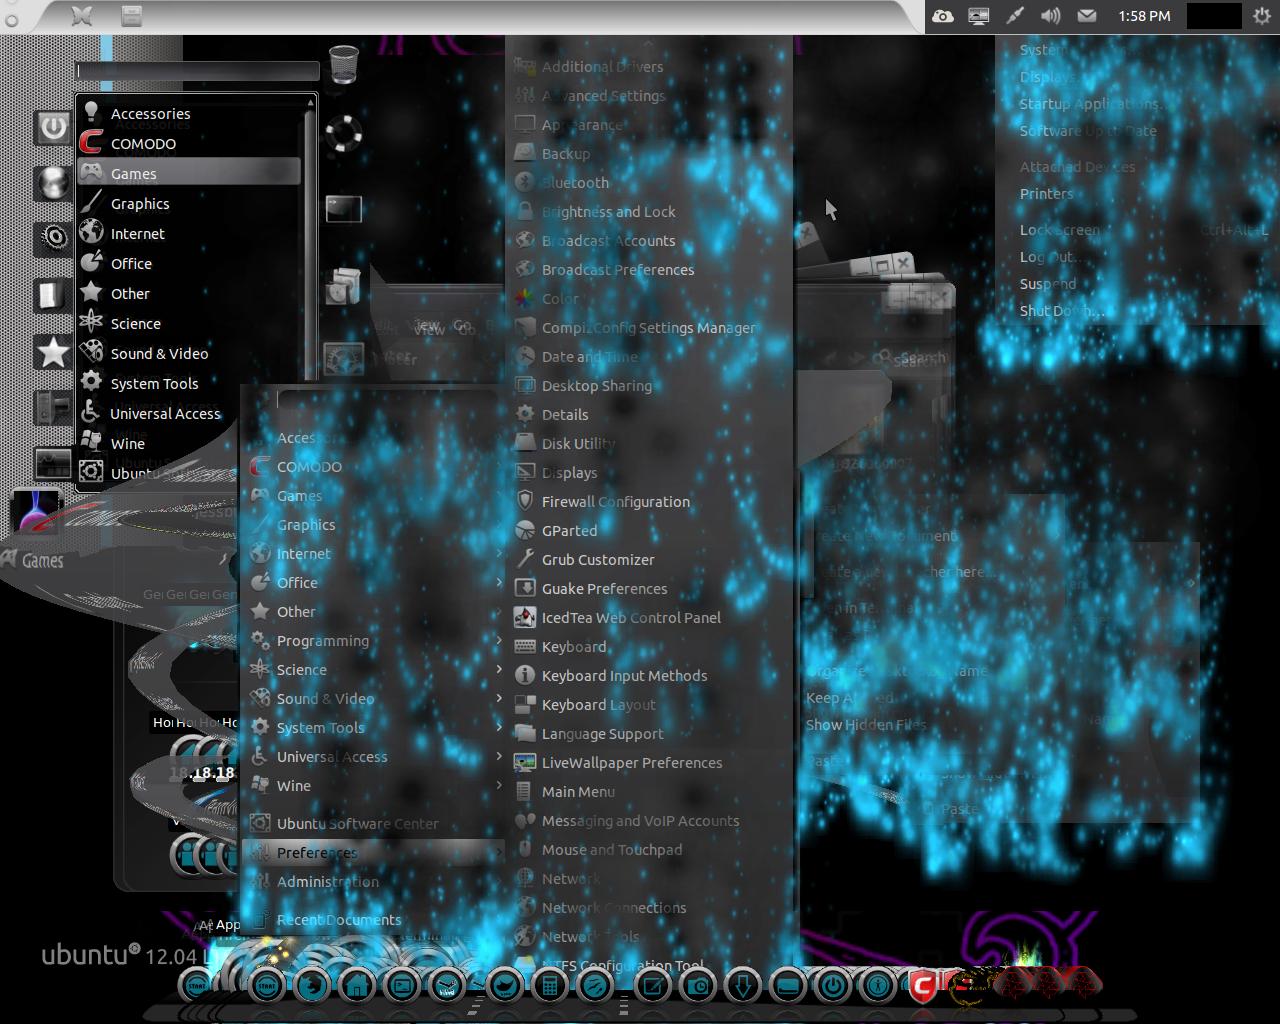Image resolution: width=1280 pixels, height=1024 pixels.
Task: Open Firewall Configuration
Action: [x=650, y=501]
